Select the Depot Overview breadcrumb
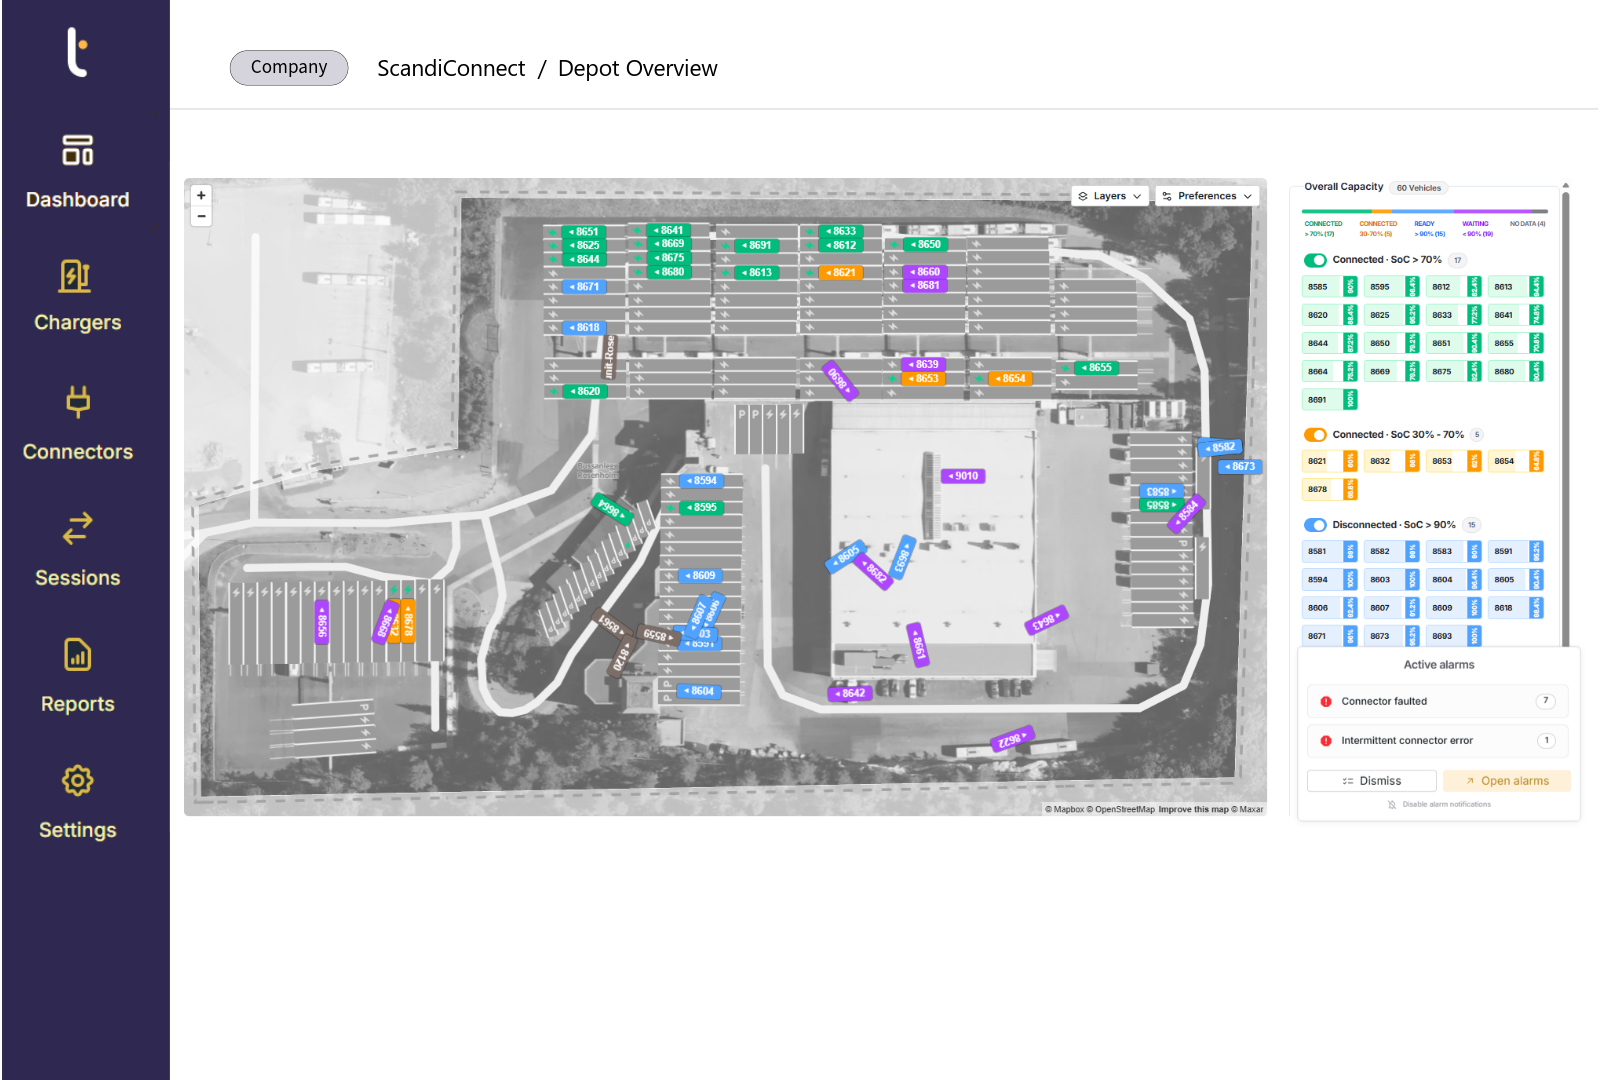This screenshot has height=1080, width=1600. click(637, 68)
